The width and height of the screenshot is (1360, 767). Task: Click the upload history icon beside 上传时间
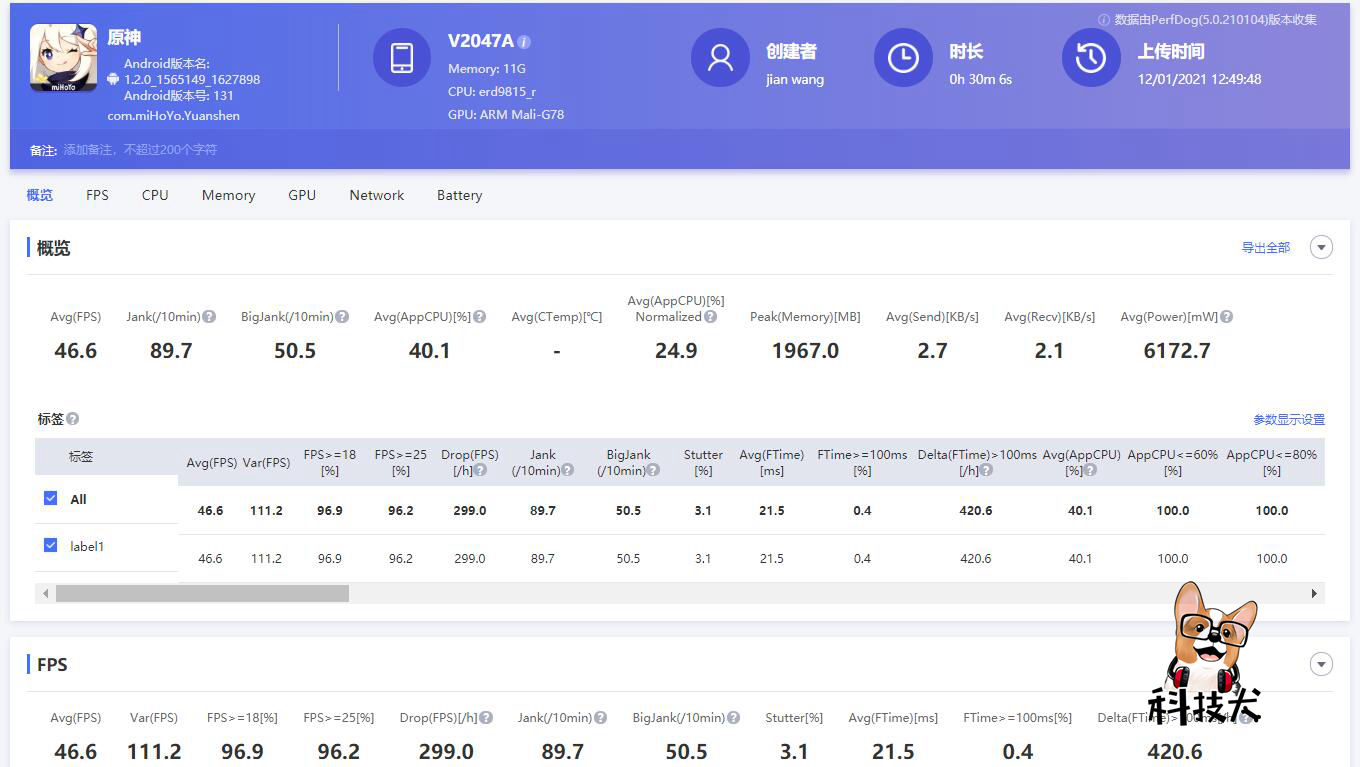pos(1090,58)
